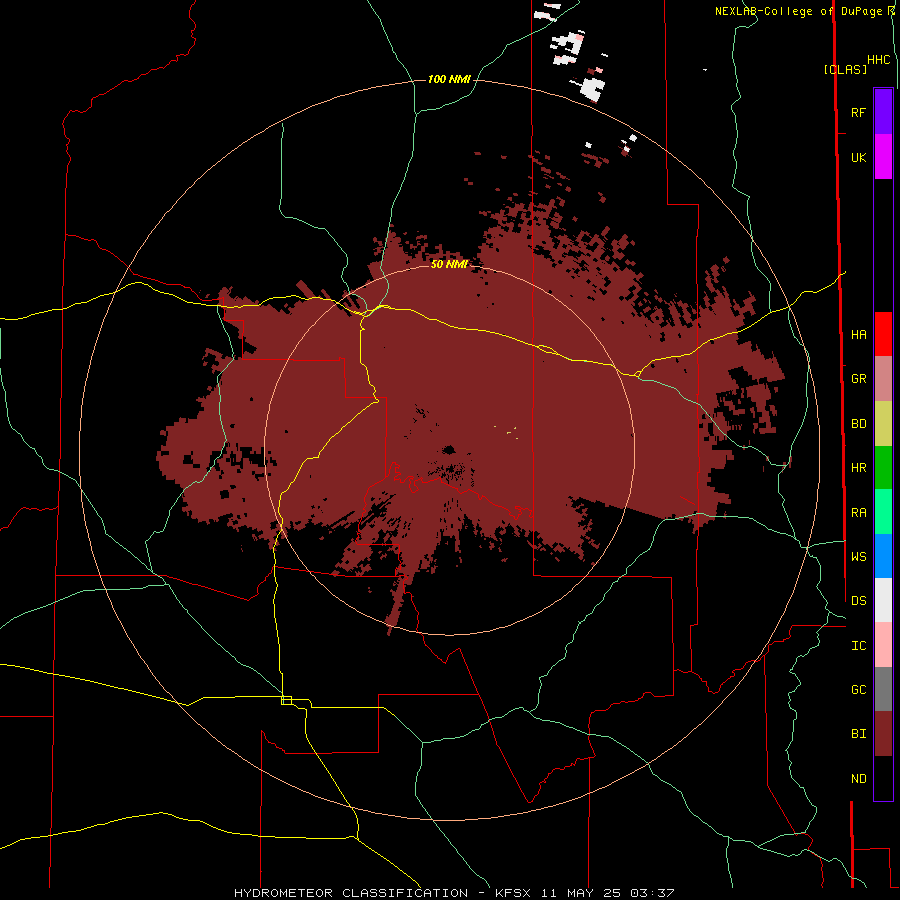Click the 50 NMI range ring label
The height and width of the screenshot is (900, 900).
pos(449,264)
